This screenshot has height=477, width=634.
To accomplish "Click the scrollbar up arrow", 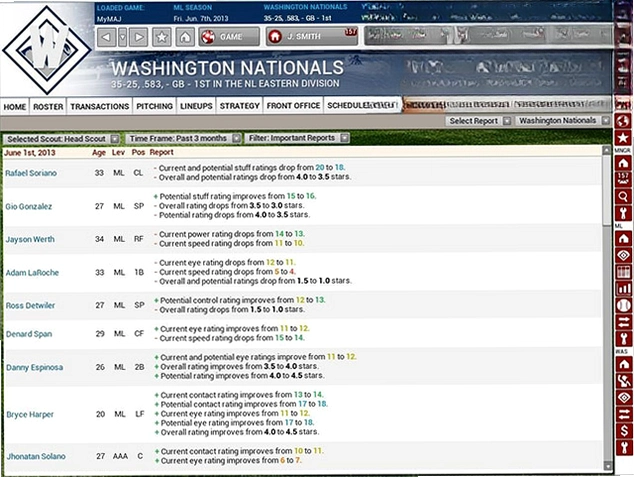I will [607, 150].
